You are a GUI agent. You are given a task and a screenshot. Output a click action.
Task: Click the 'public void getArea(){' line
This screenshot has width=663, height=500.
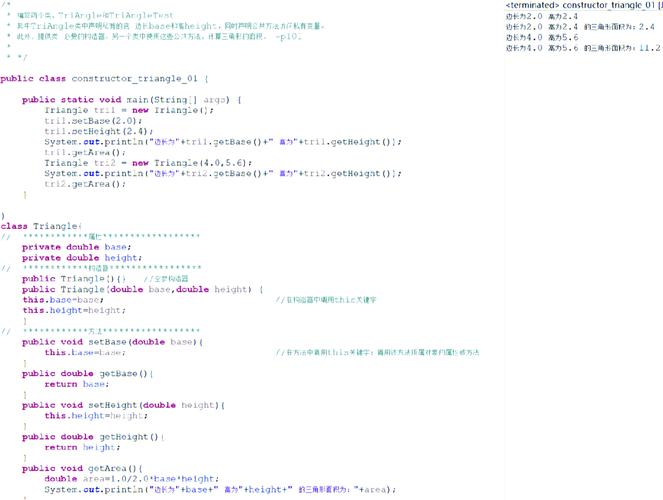(x=82, y=469)
